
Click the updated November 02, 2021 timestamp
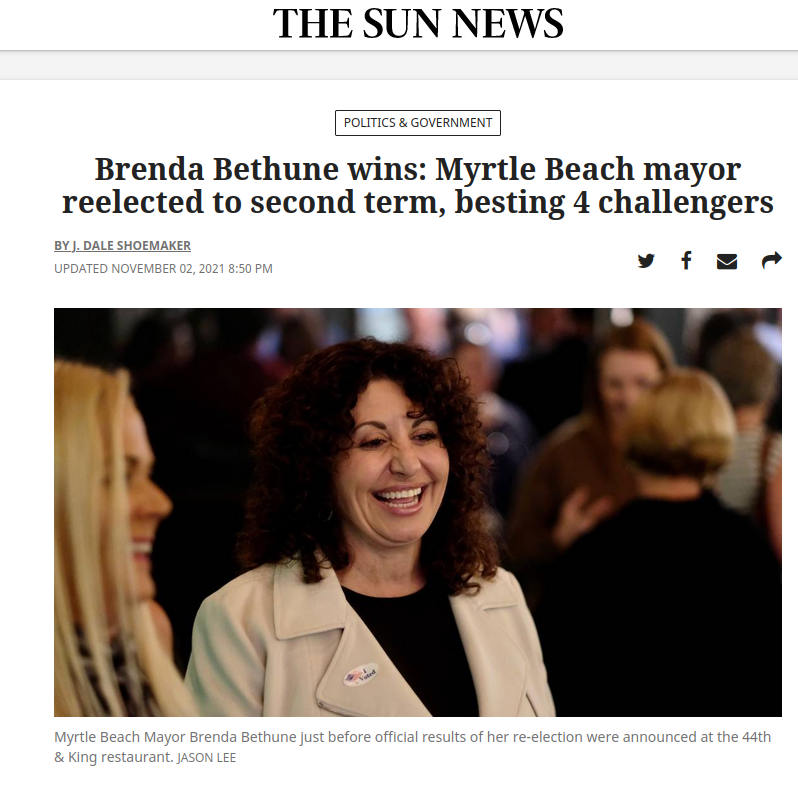pos(163,268)
